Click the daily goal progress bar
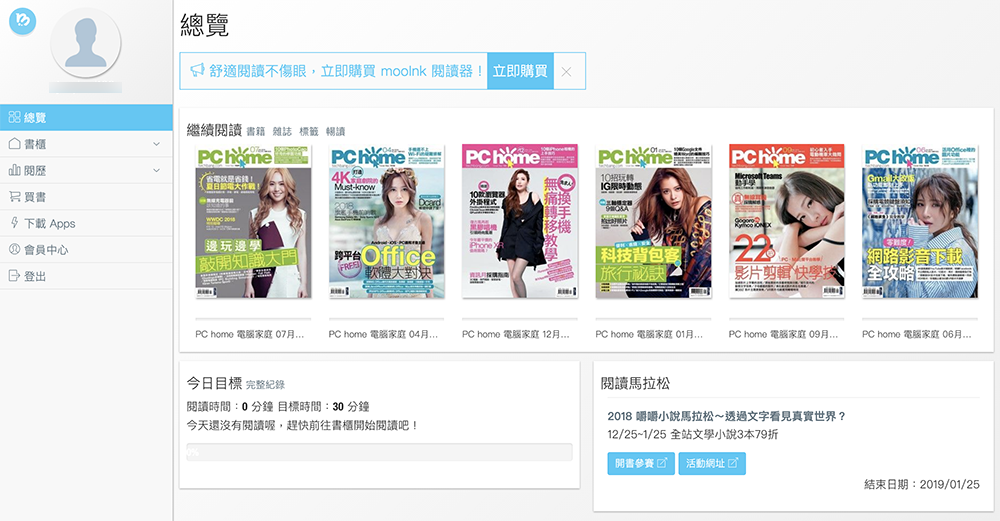The width and height of the screenshot is (1000, 521). point(379,452)
